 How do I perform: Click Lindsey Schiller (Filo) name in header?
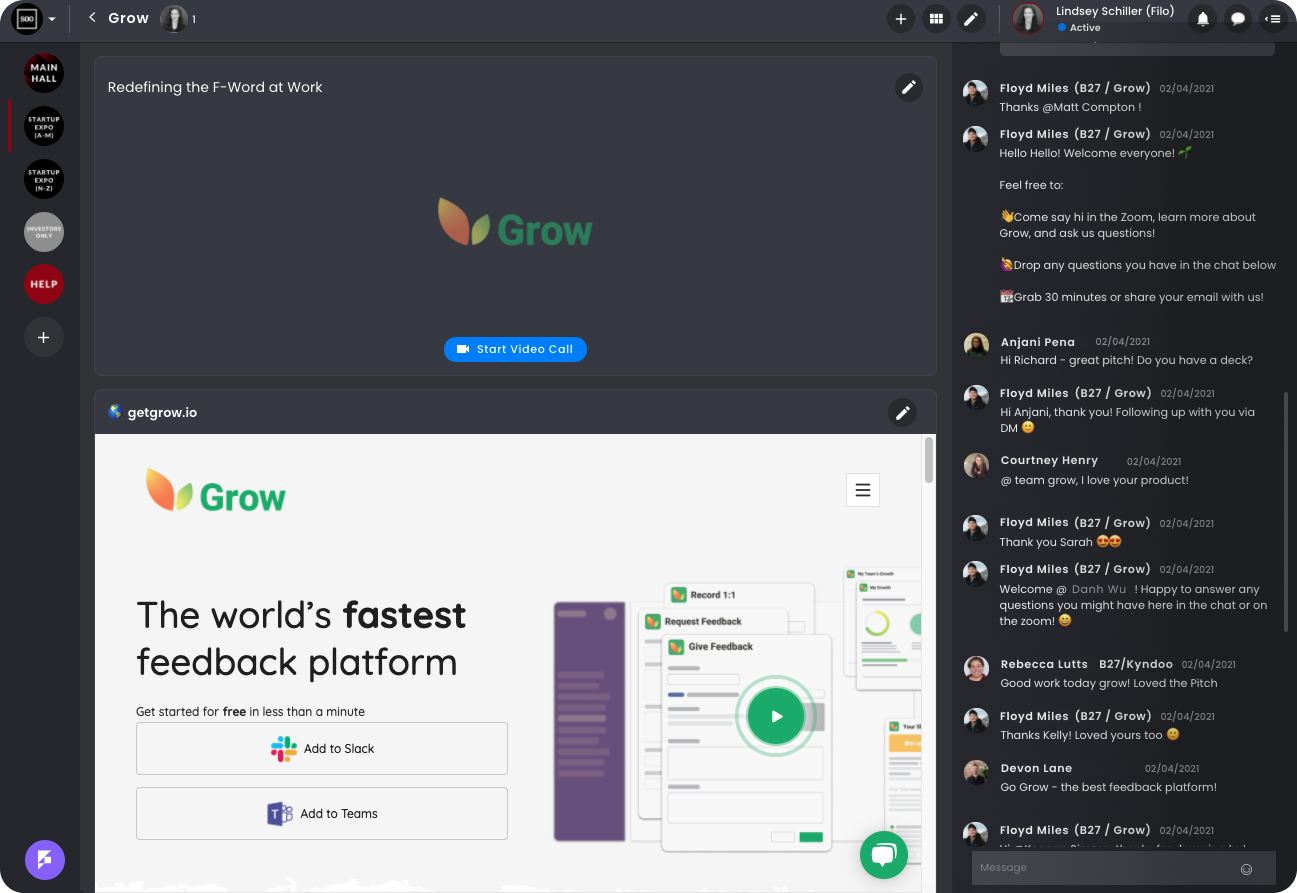click(x=1115, y=11)
